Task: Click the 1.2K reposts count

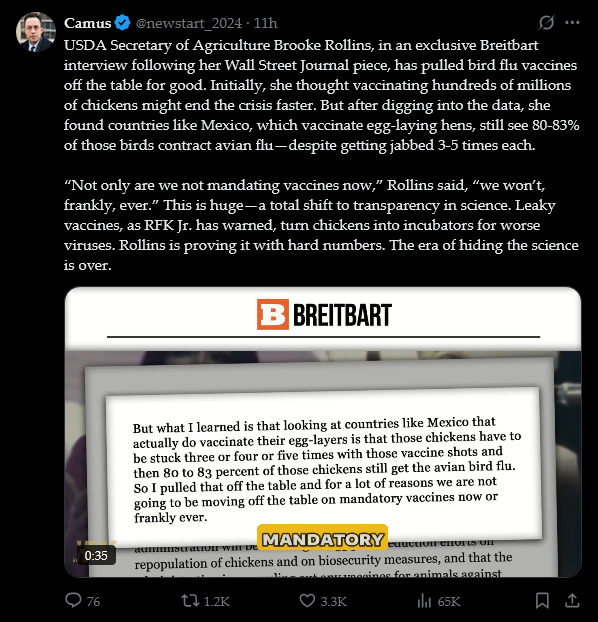Action: click(x=217, y=601)
